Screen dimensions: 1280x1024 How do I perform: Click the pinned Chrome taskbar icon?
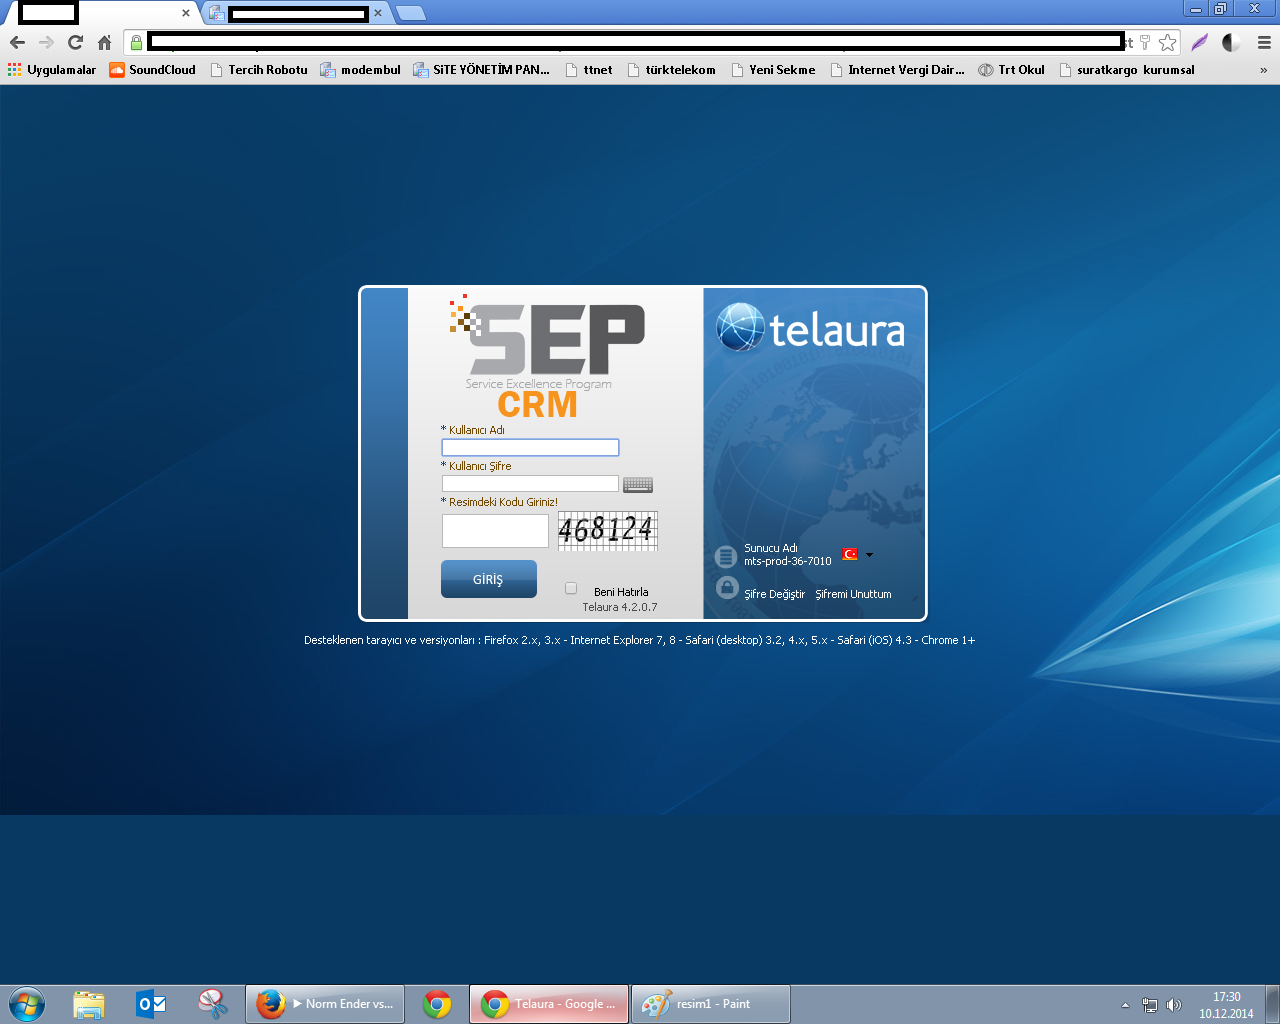coord(437,1004)
